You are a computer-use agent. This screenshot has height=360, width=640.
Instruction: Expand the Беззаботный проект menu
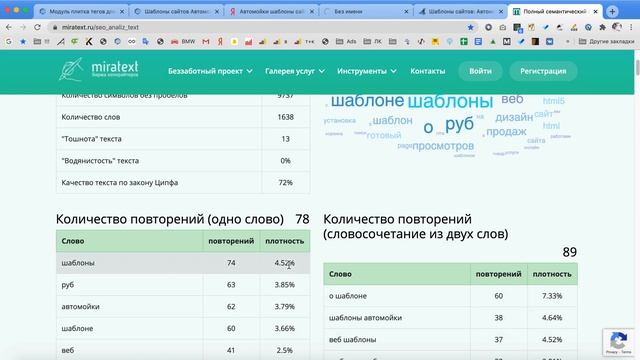point(210,71)
